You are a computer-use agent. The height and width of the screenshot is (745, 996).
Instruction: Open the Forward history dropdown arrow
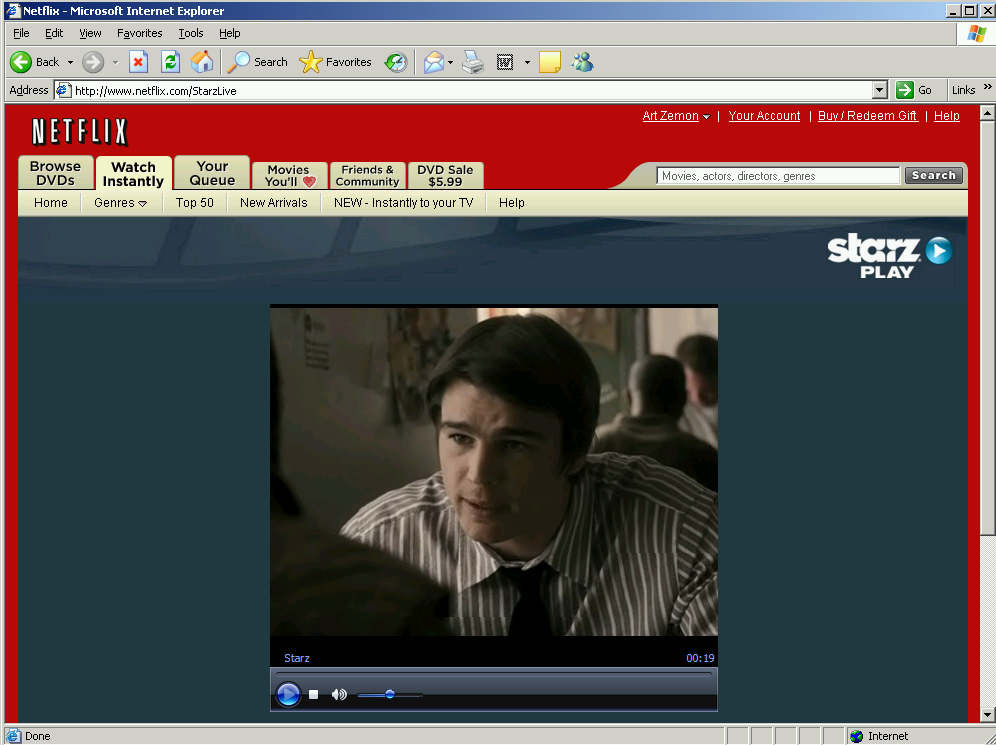(116, 62)
